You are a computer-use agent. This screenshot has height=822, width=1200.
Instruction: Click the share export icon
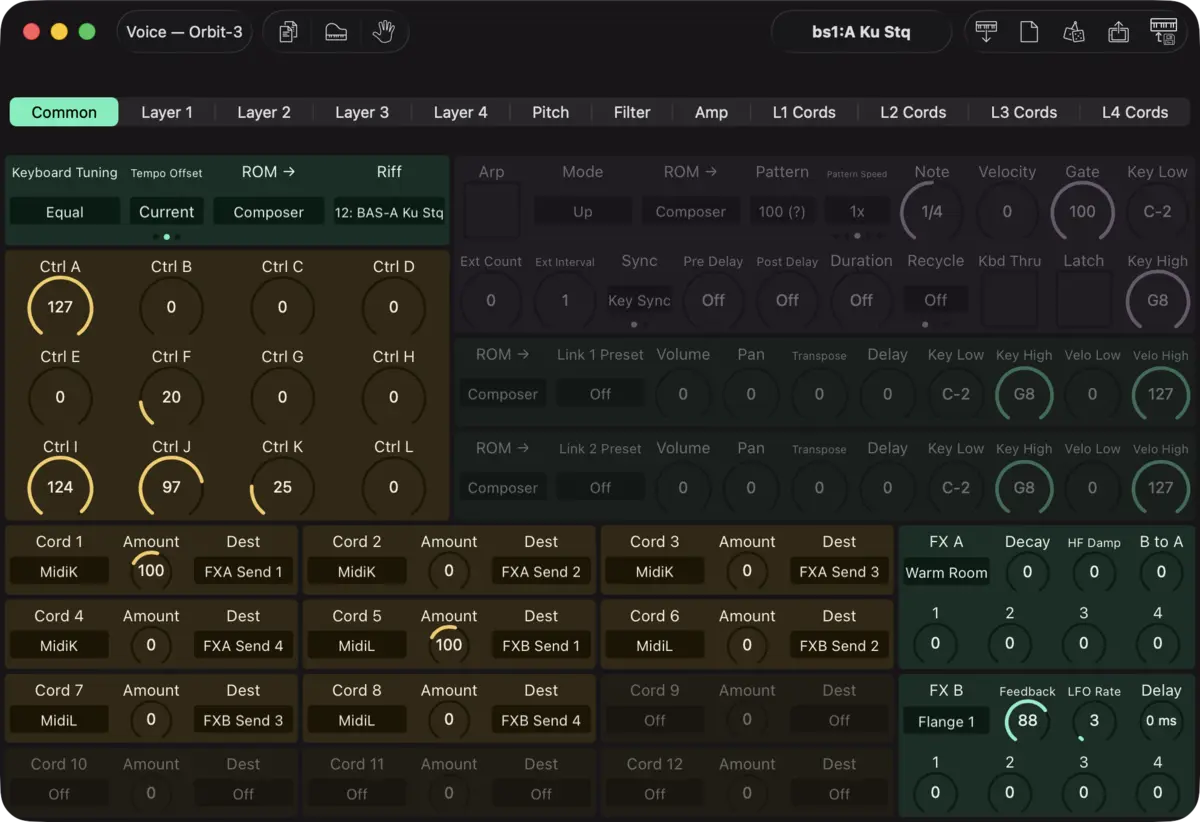pos(1118,32)
